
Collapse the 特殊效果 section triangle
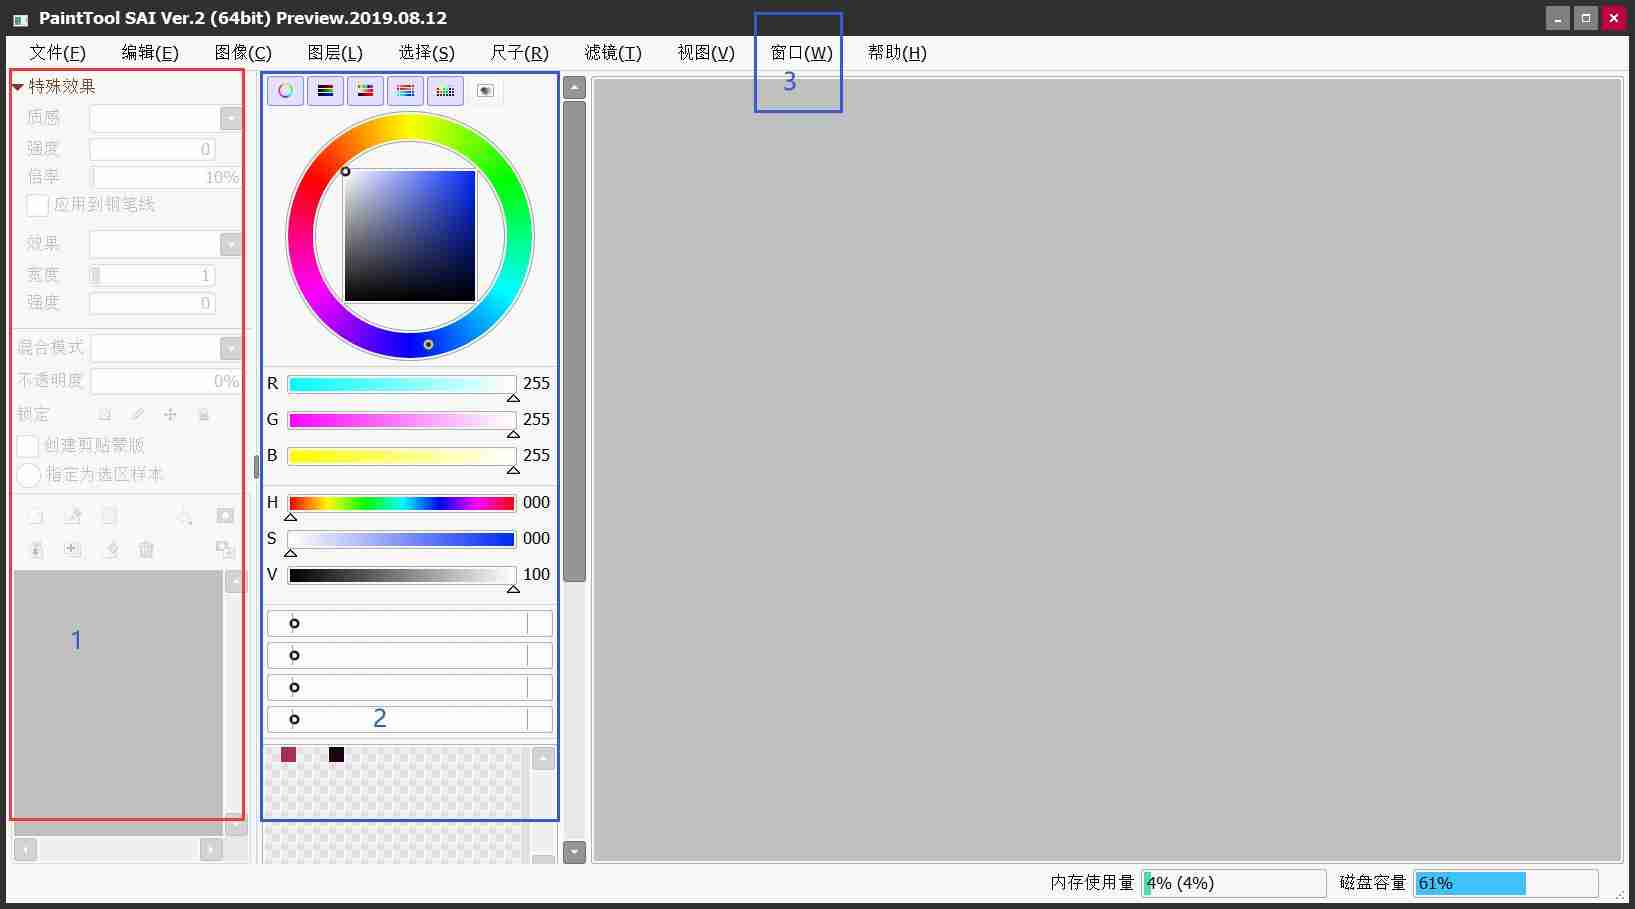(17, 87)
